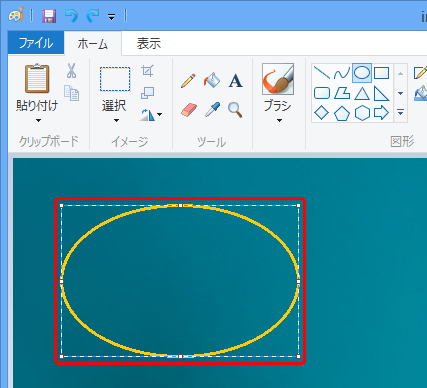Open the resize and skew tool
This screenshot has height=388, width=427.
point(147,93)
